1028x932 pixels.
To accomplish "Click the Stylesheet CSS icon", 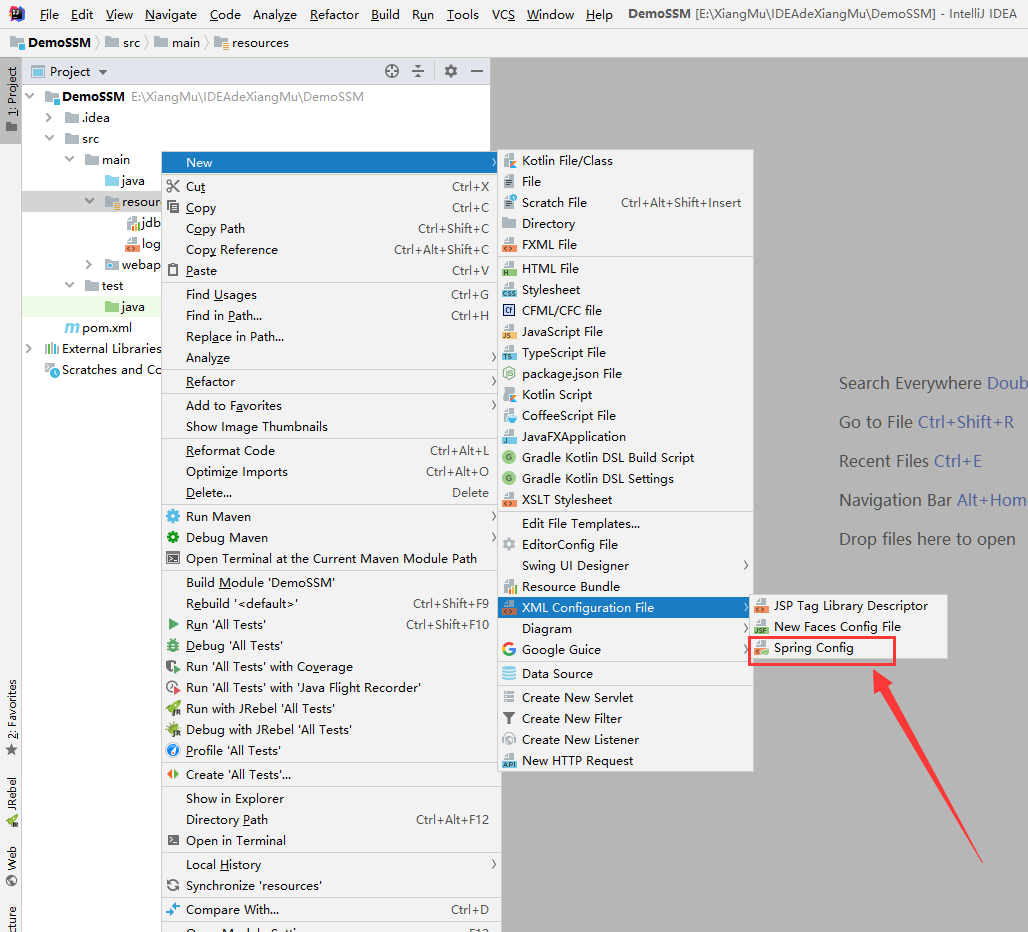I will coord(509,290).
